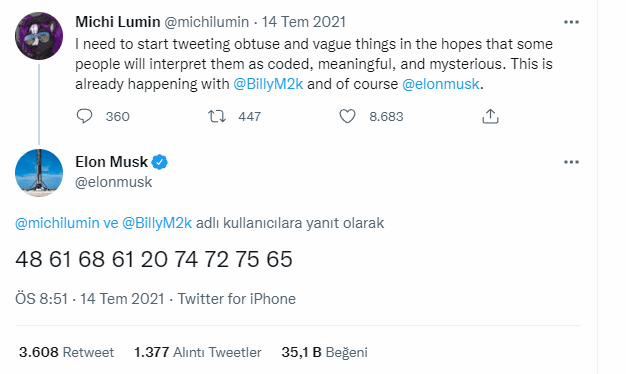Open share icon on Michi Lumin's tweet
626x374 pixels.
(x=490, y=116)
